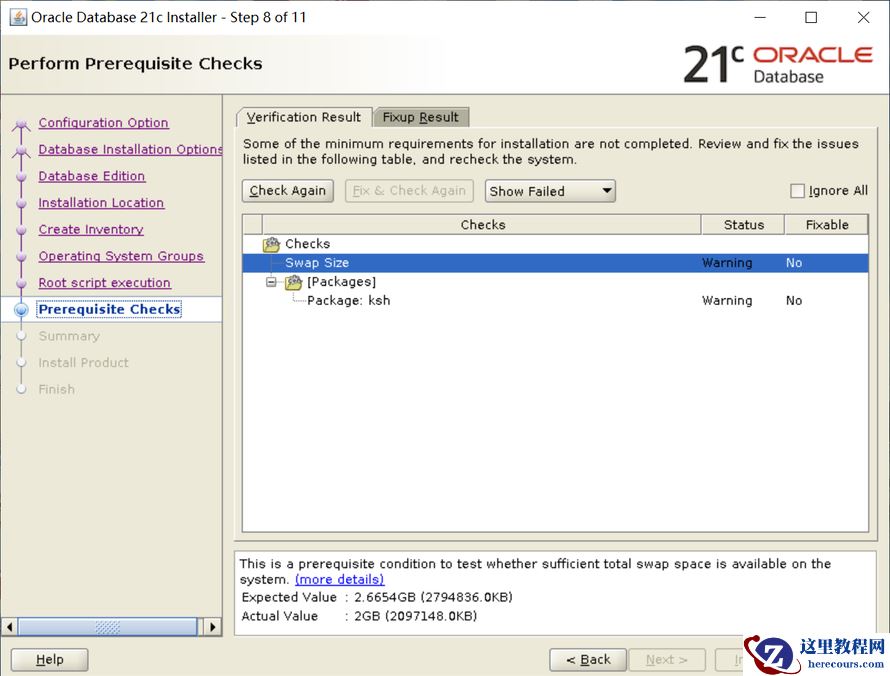The height and width of the screenshot is (676, 890).
Task: Close the installer window
Action: 863,18
